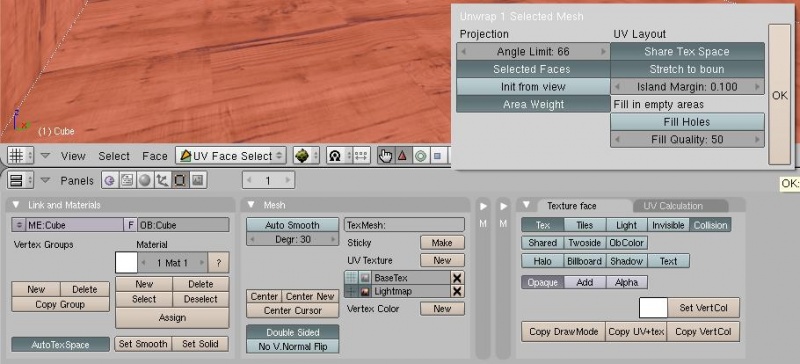Click Set Smooth button
Screen dimensions: 800x364
click(143, 344)
